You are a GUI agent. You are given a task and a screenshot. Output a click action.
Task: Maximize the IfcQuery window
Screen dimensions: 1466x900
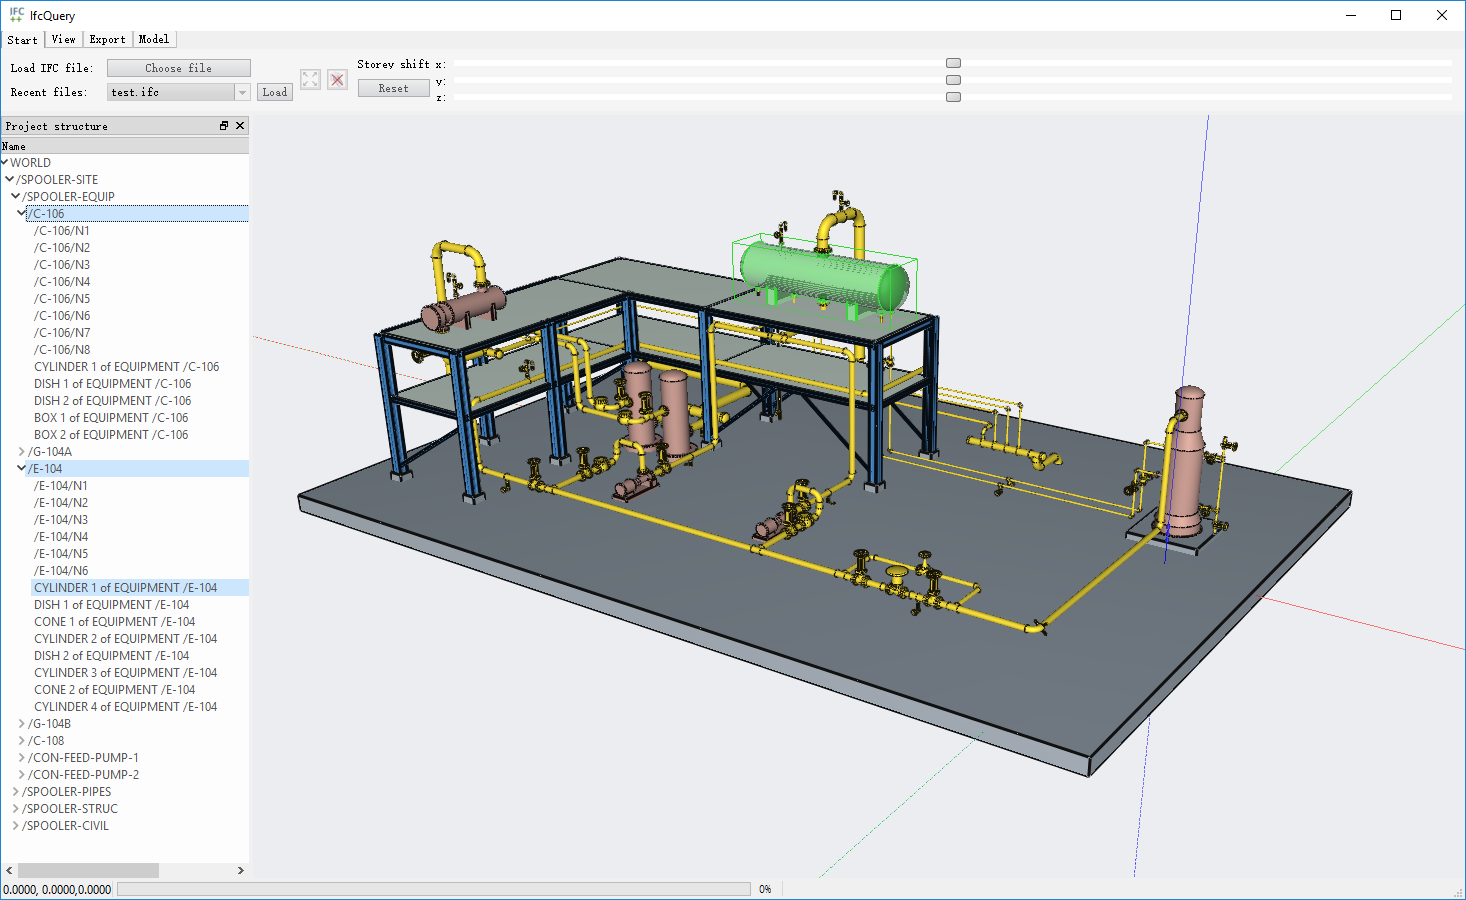pyautogui.click(x=1396, y=15)
